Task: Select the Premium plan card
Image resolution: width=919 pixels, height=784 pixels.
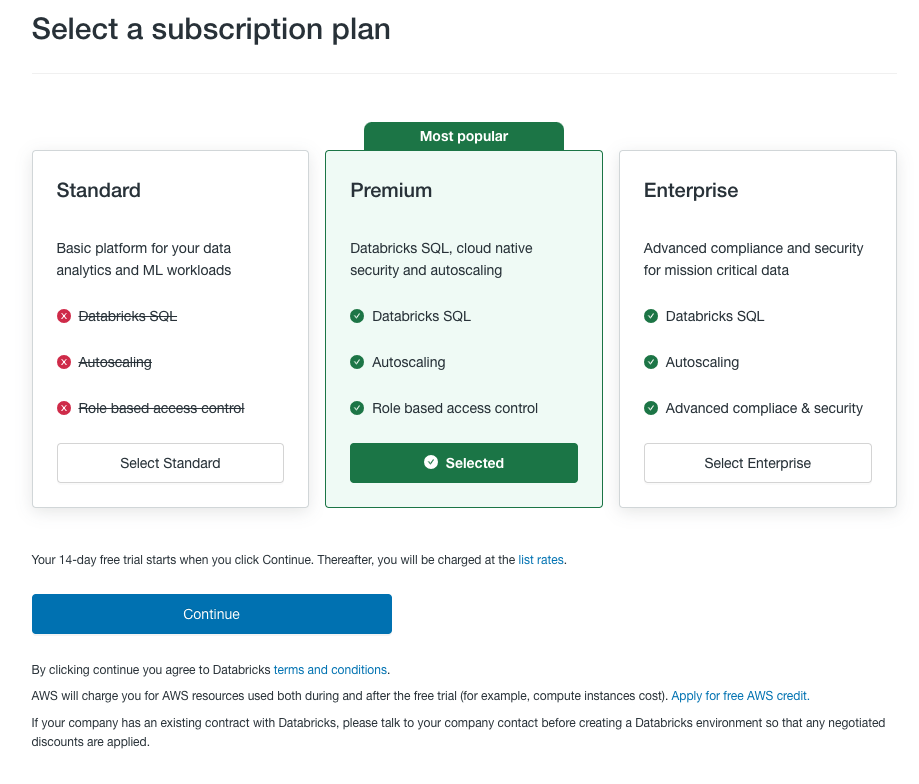Action: point(463,220)
